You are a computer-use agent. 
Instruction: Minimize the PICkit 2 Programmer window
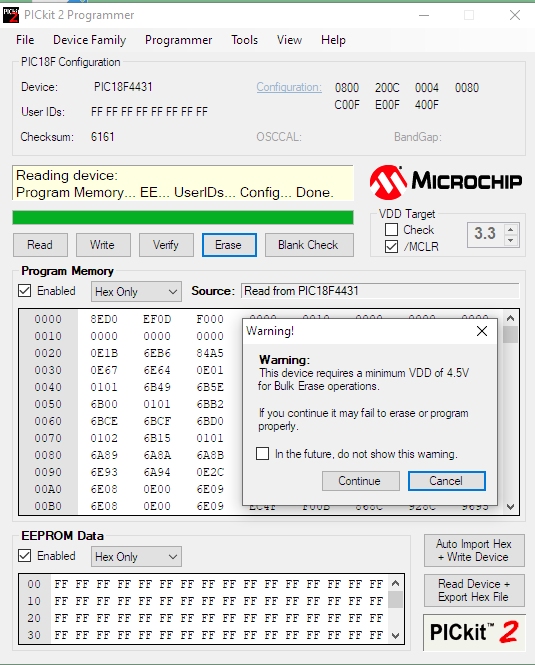424,16
